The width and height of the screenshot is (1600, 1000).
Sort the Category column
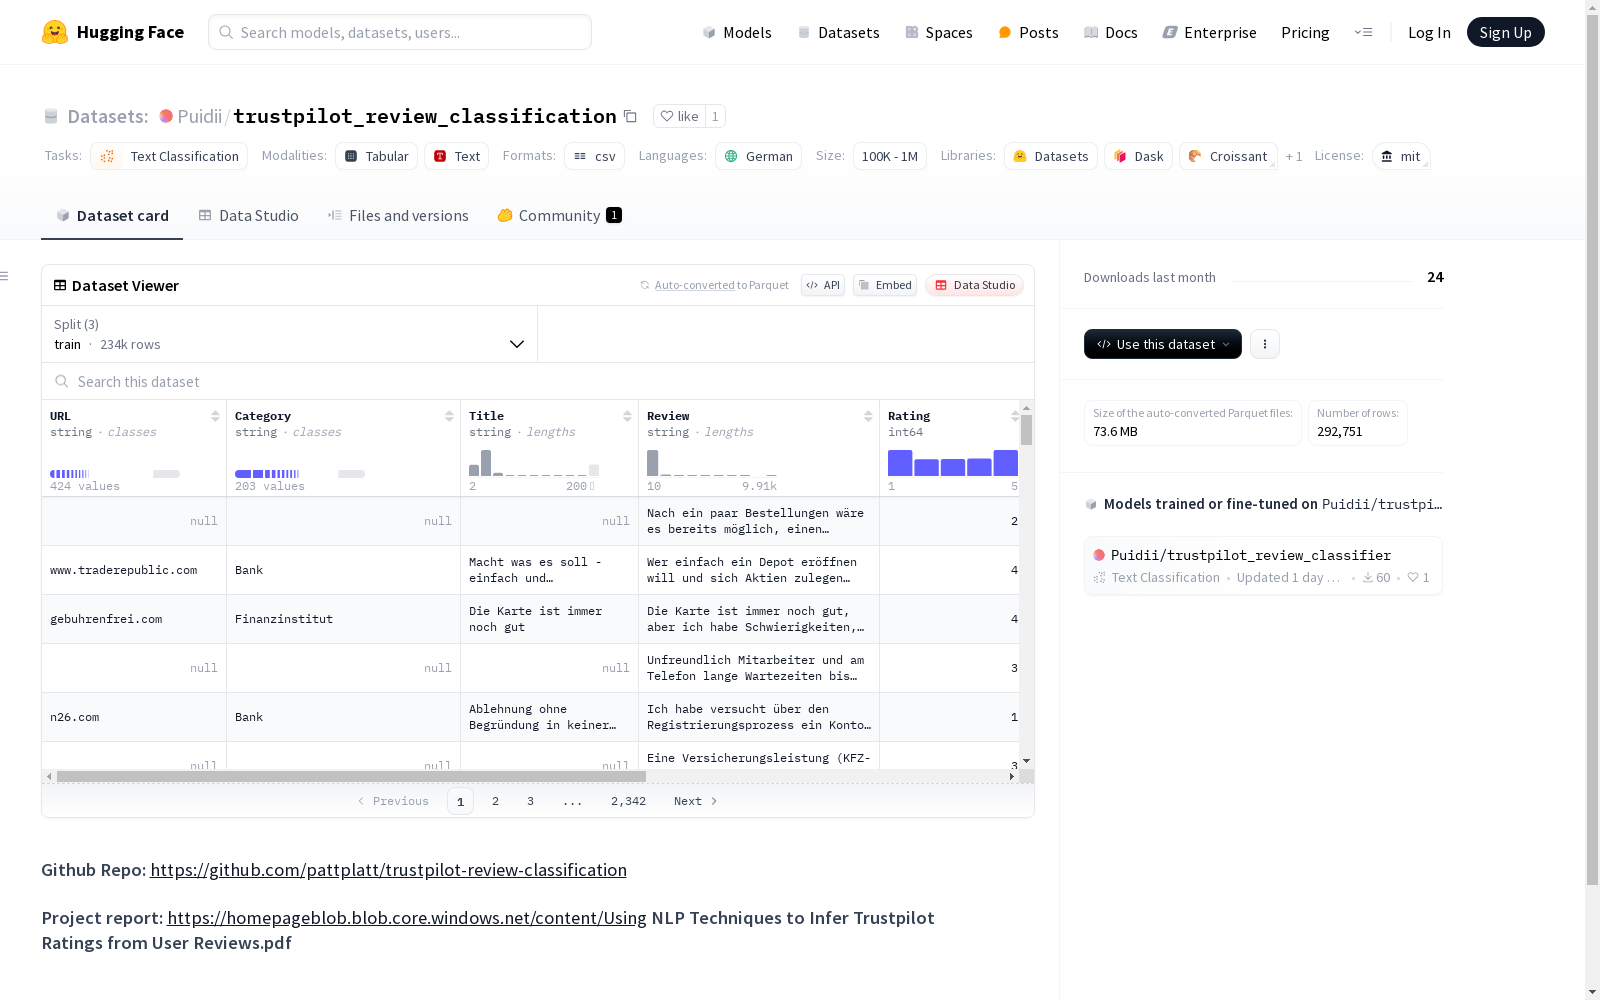449,416
